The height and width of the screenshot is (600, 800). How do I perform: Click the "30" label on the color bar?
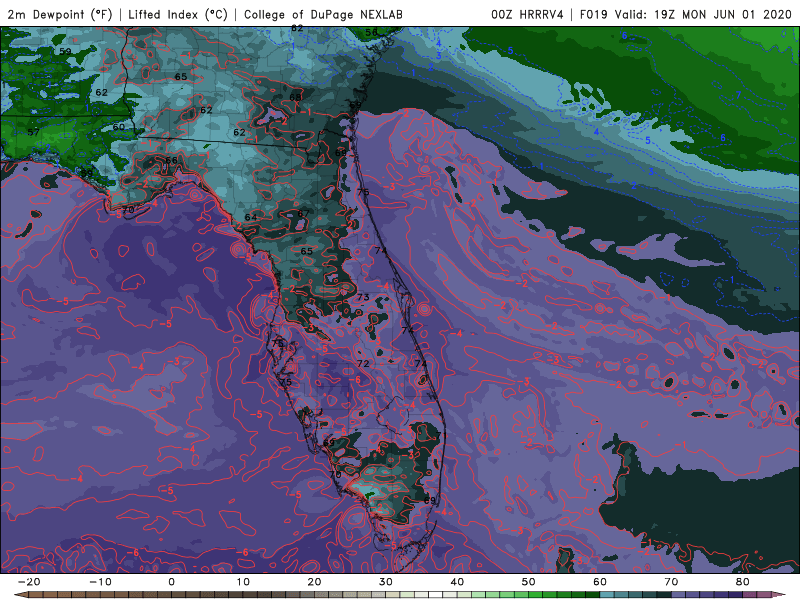point(386,582)
